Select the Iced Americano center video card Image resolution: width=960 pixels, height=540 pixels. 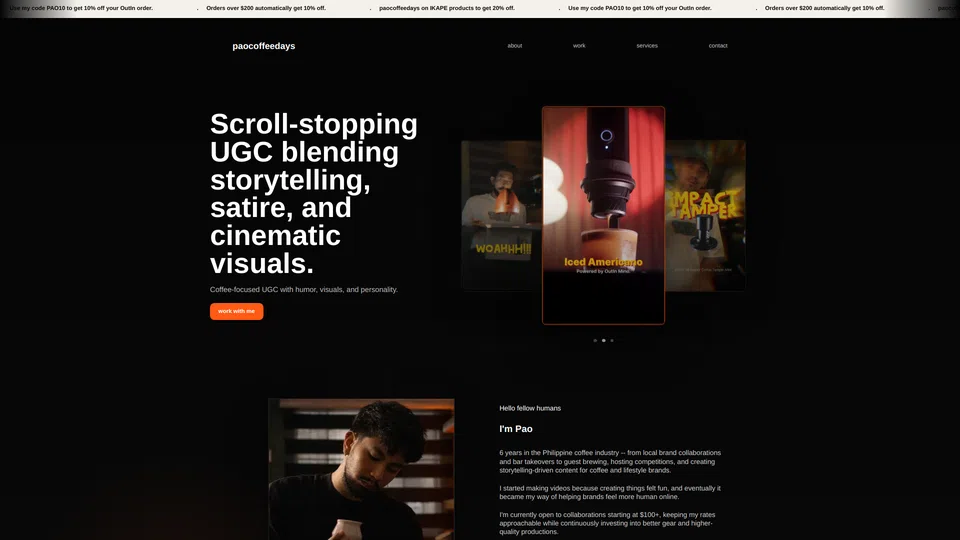603,215
